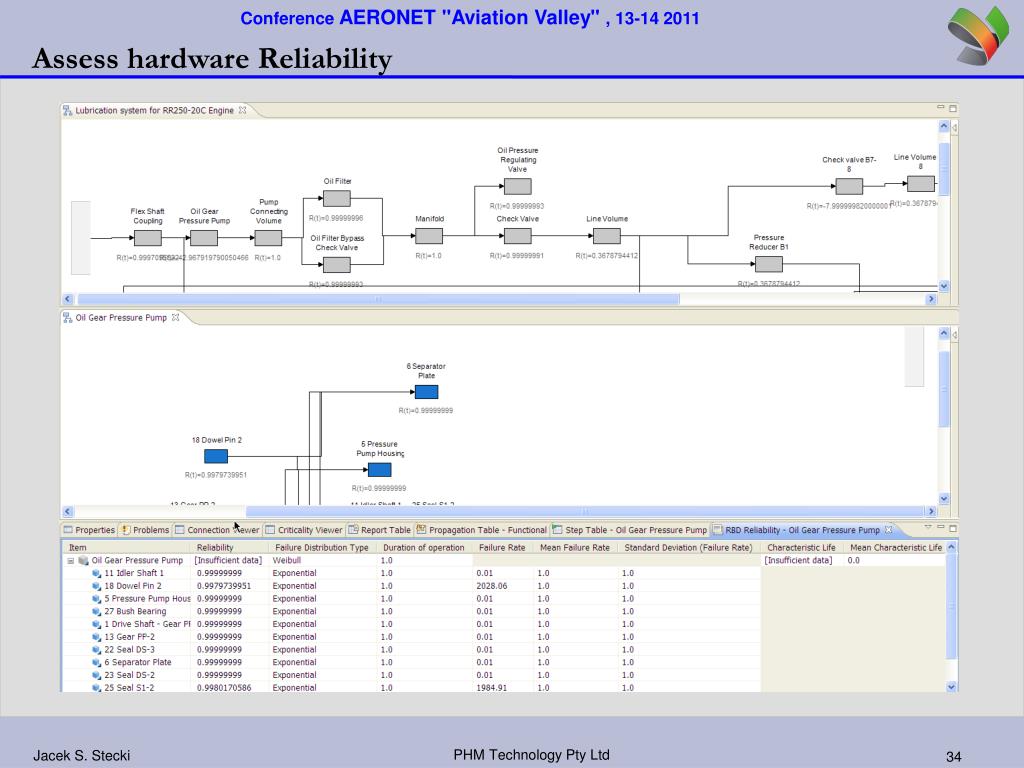Sort by Failure Distribution Type column header

point(322,547)
